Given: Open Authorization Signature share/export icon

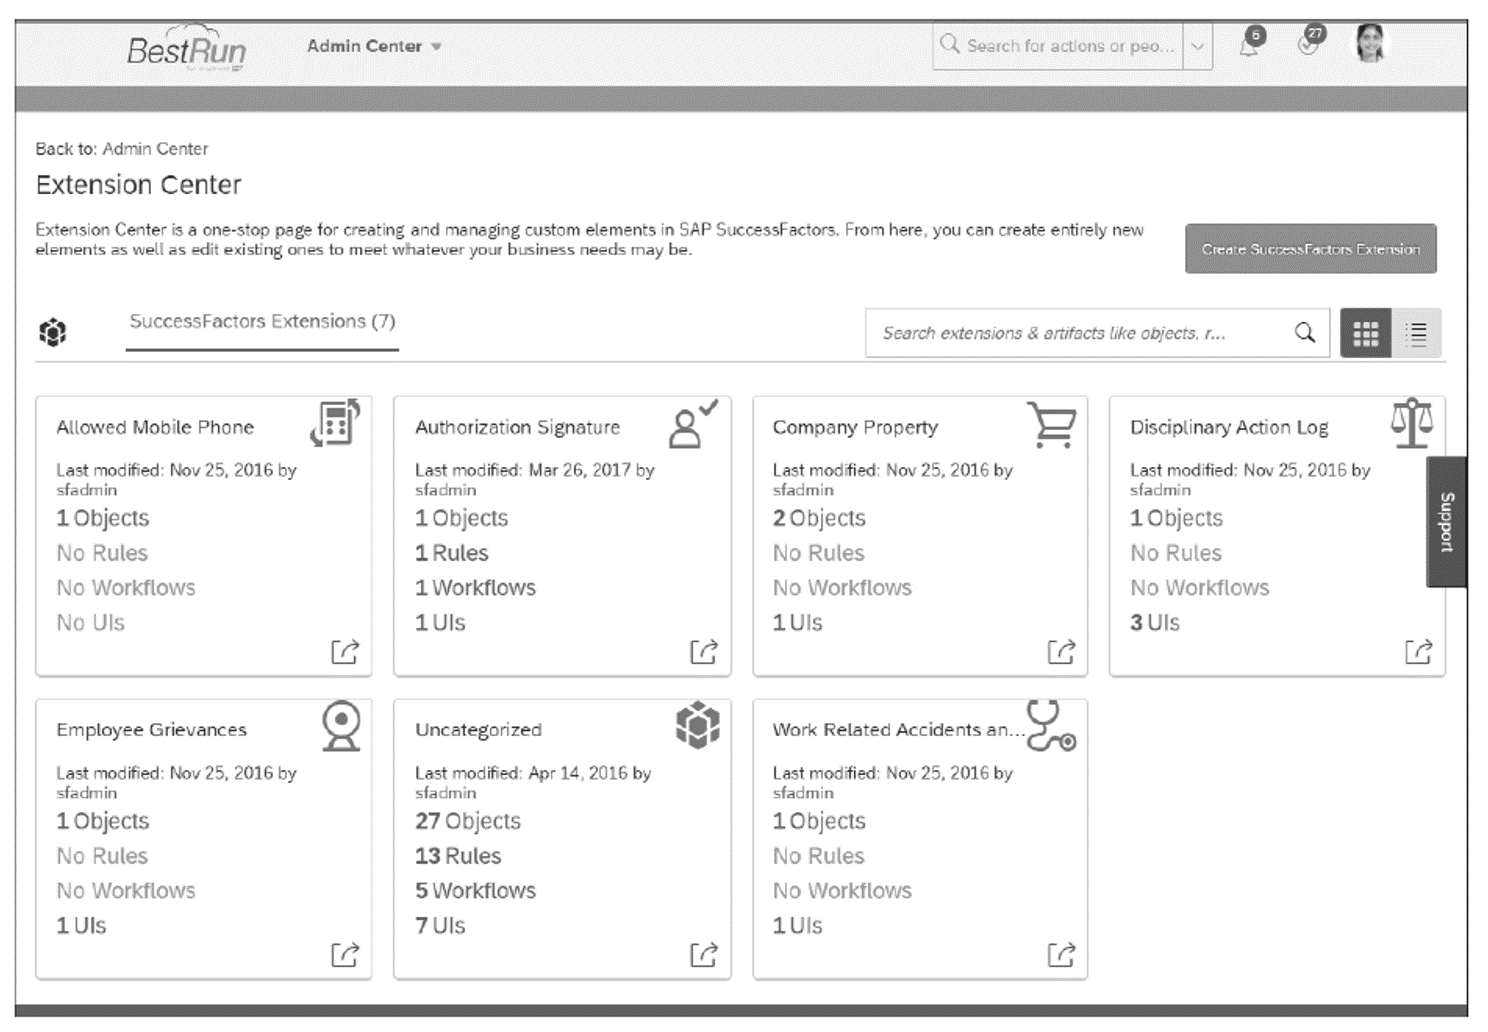Looking at the screenshot, I should click(x=704, y=652).
